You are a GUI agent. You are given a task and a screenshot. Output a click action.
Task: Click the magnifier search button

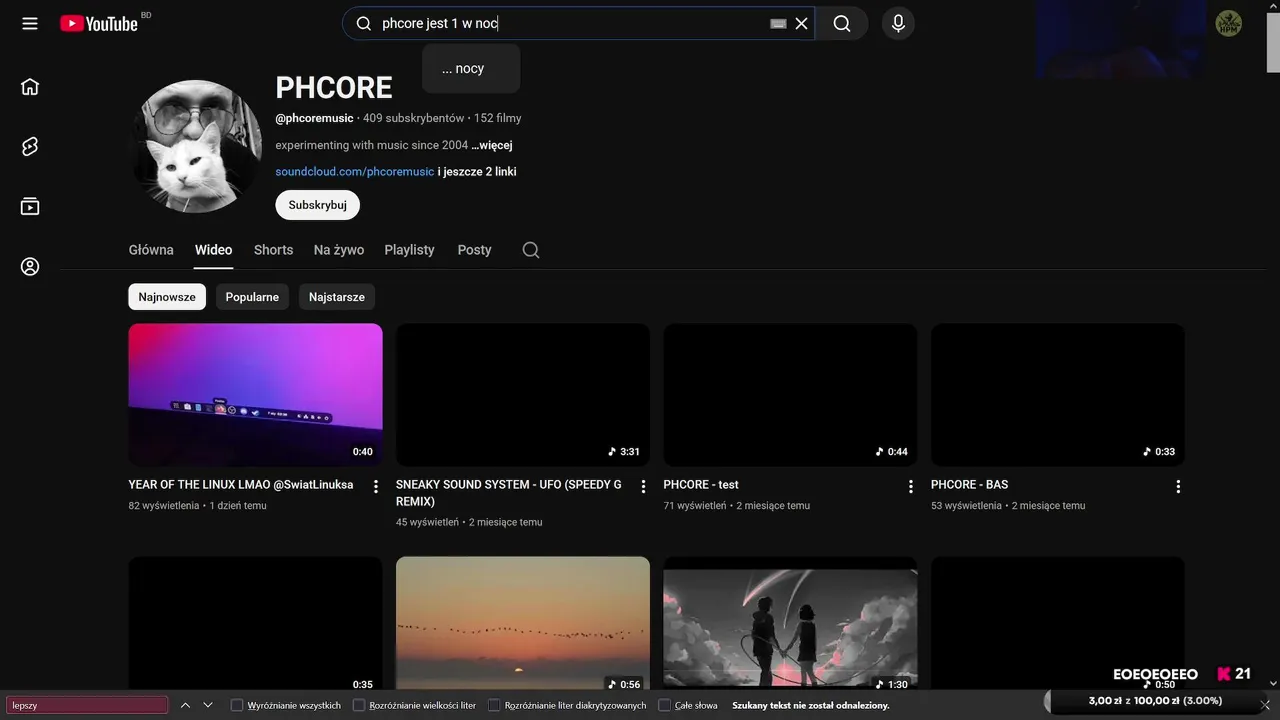click(842, 23)
